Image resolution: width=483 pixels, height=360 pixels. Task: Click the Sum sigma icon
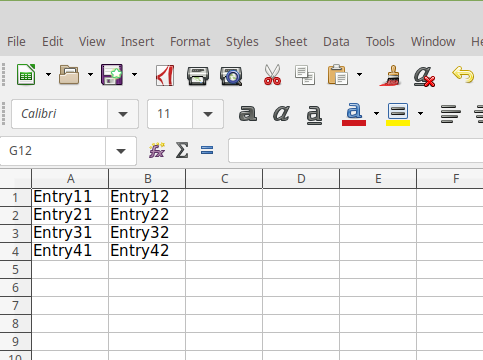[x=182, y=150]
